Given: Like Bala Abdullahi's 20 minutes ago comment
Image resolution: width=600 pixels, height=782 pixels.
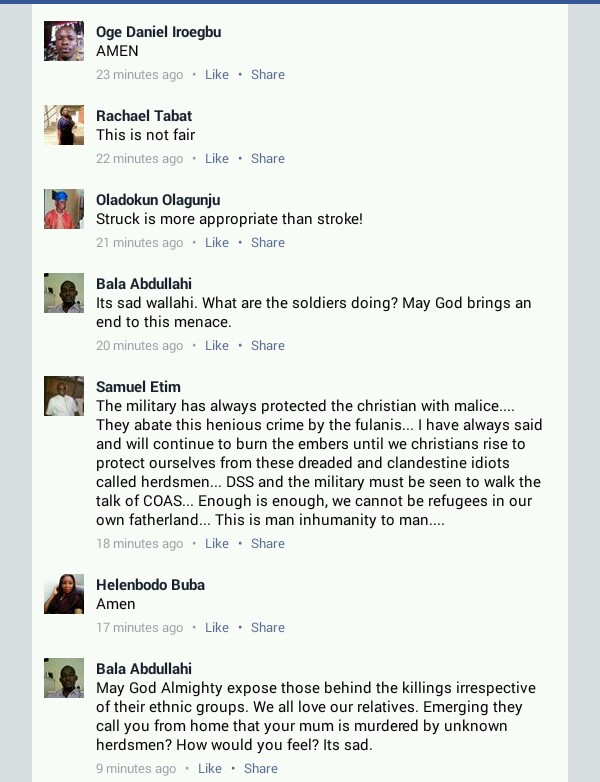Looking at the screenshot, I should click(217, 346).
